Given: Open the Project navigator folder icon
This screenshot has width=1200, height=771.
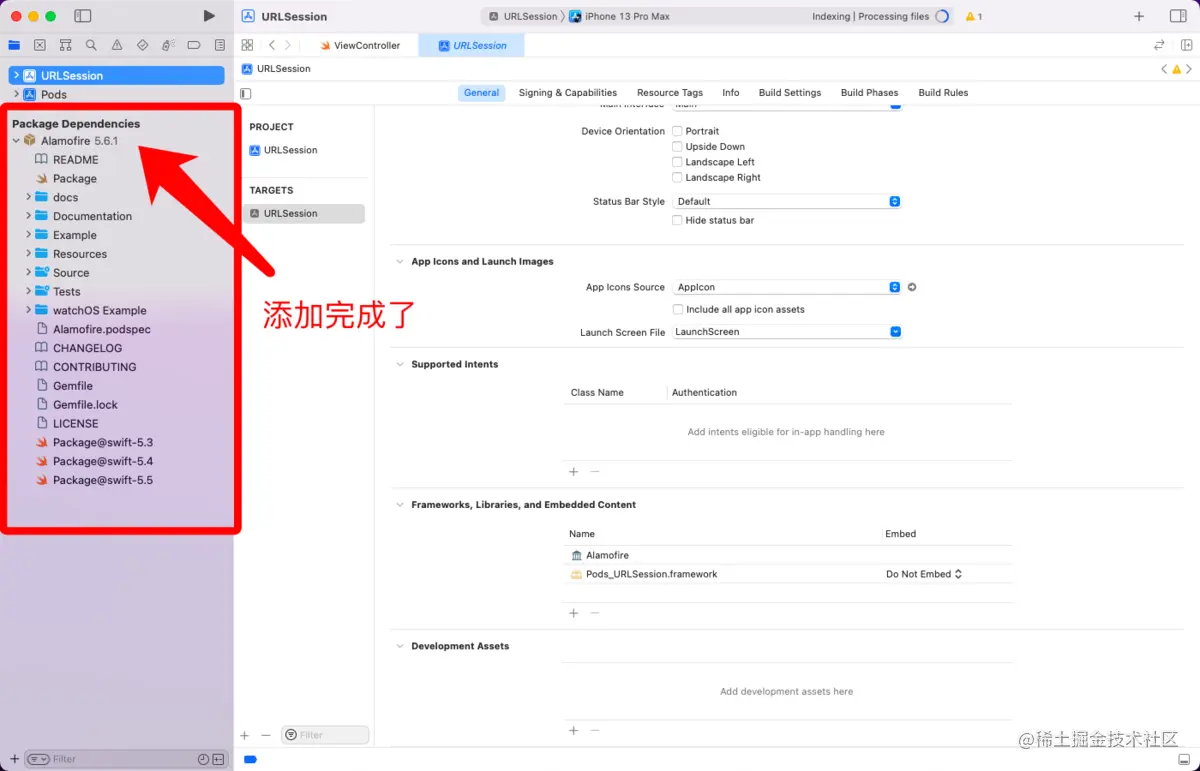Looking at the screenshot, I should click(14, 45).
